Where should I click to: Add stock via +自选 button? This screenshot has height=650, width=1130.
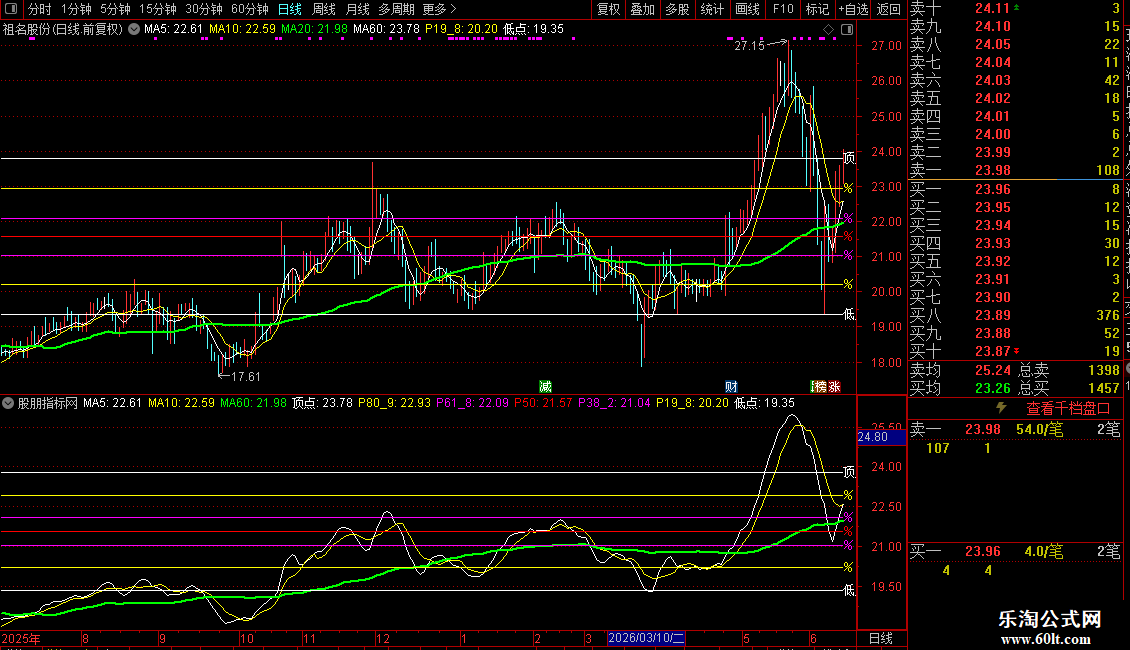click(853, 9)
